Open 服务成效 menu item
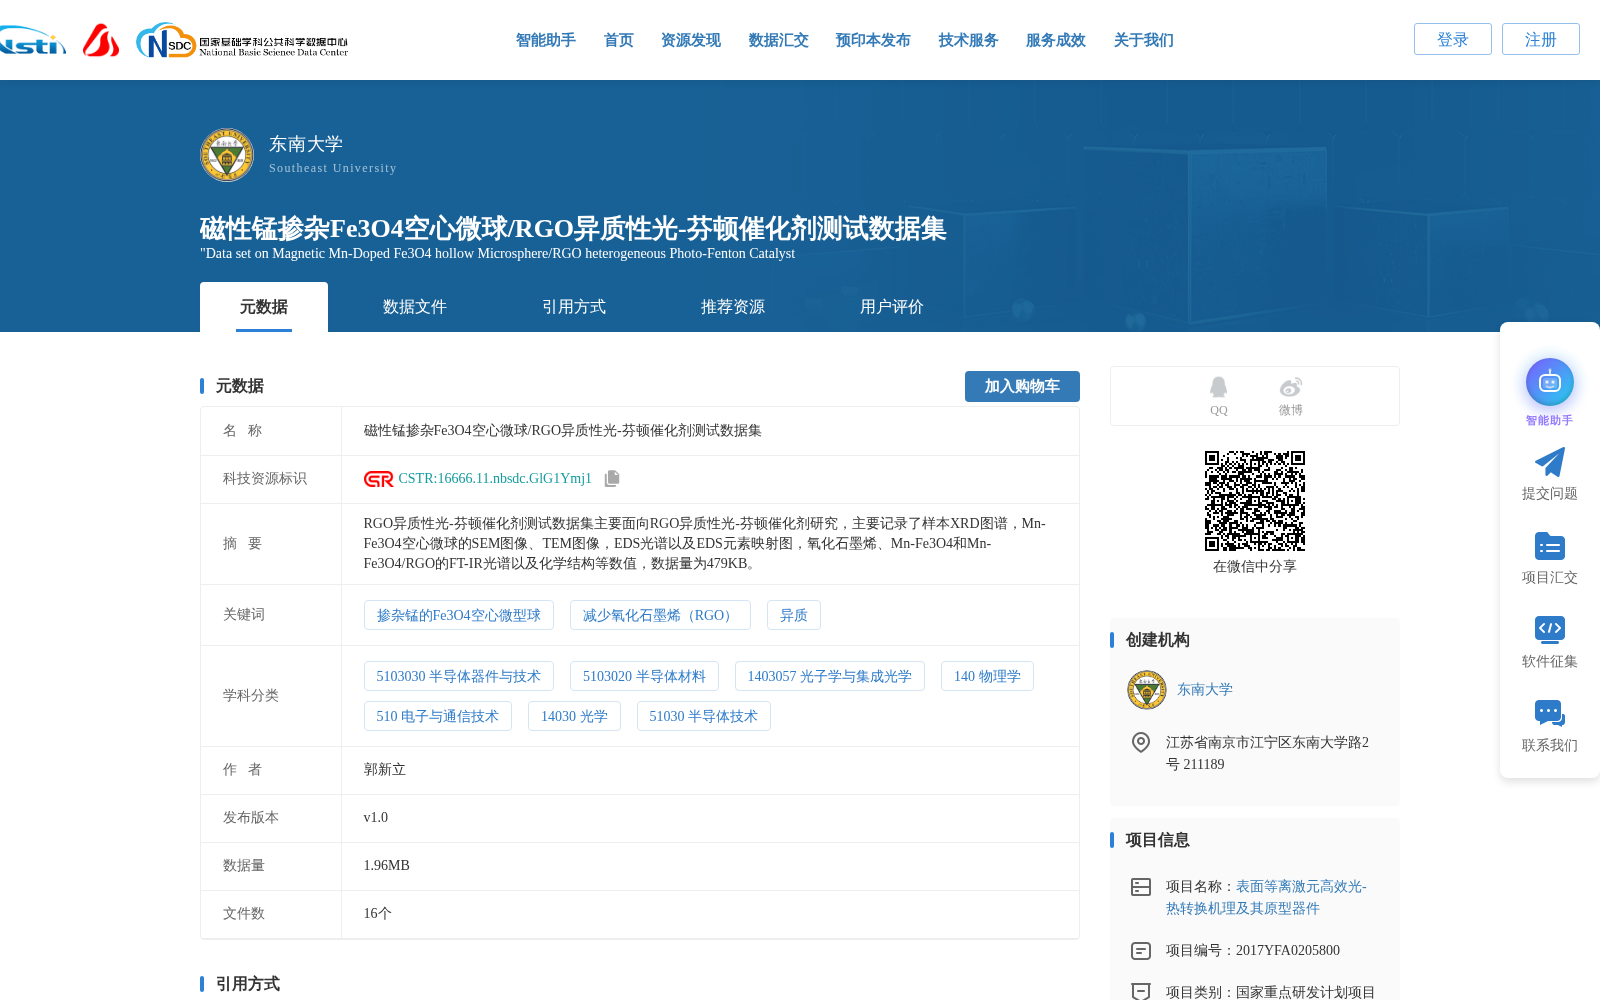The width and height of the screenshot is (1600, 1000). point(1056,40)
